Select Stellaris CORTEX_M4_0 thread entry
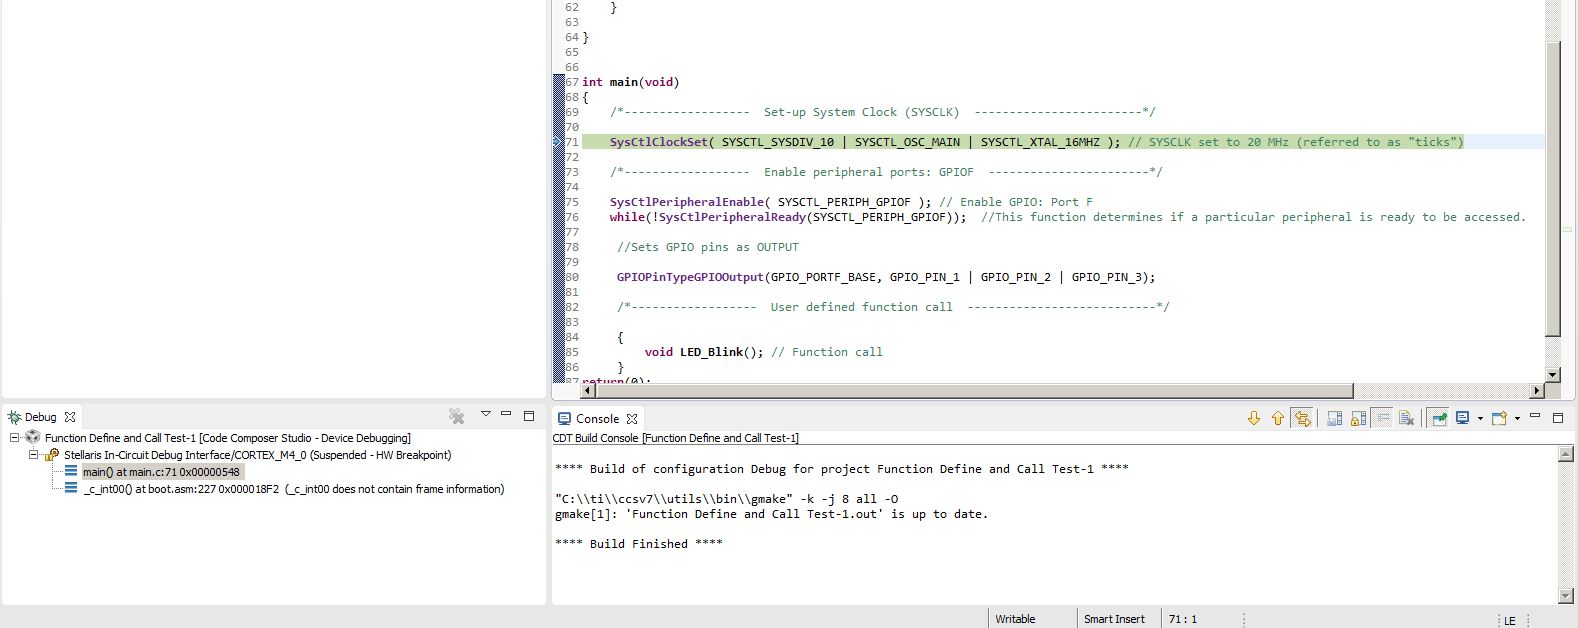The height and width of the screenshot is (628, 1579). coord(258,455)
